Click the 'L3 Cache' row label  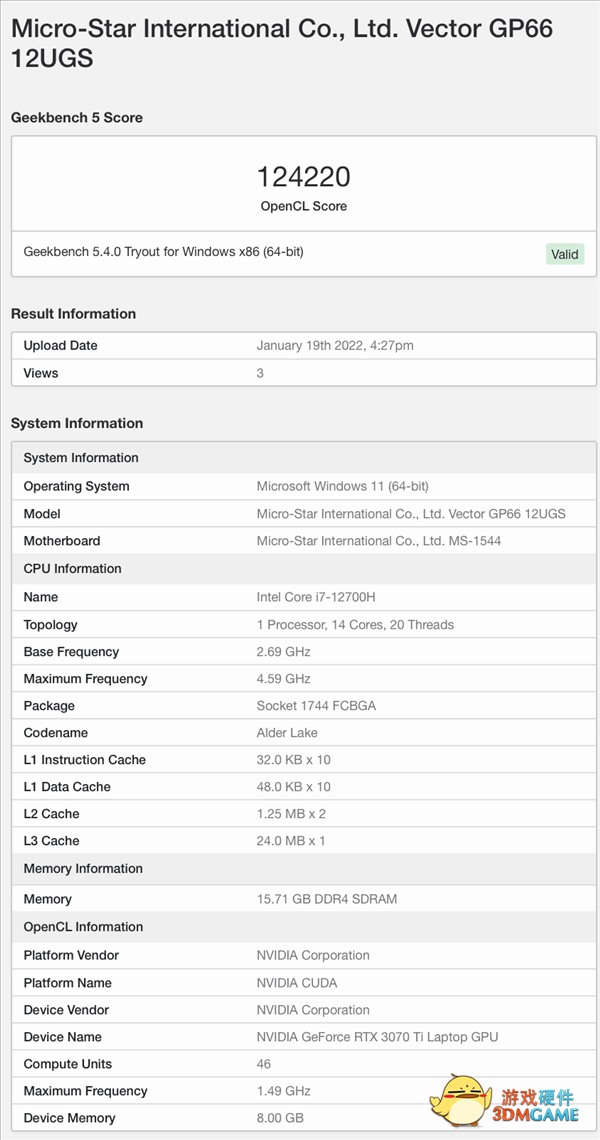click(50, 841)
